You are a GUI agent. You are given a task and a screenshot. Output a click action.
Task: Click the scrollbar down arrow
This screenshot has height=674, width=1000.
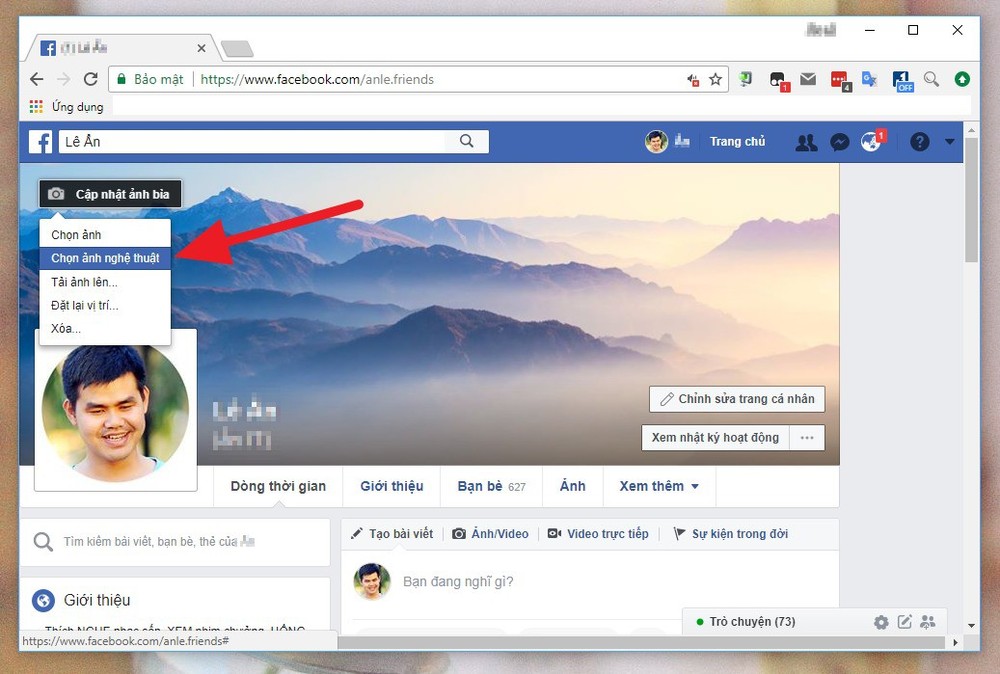point(971,626)
